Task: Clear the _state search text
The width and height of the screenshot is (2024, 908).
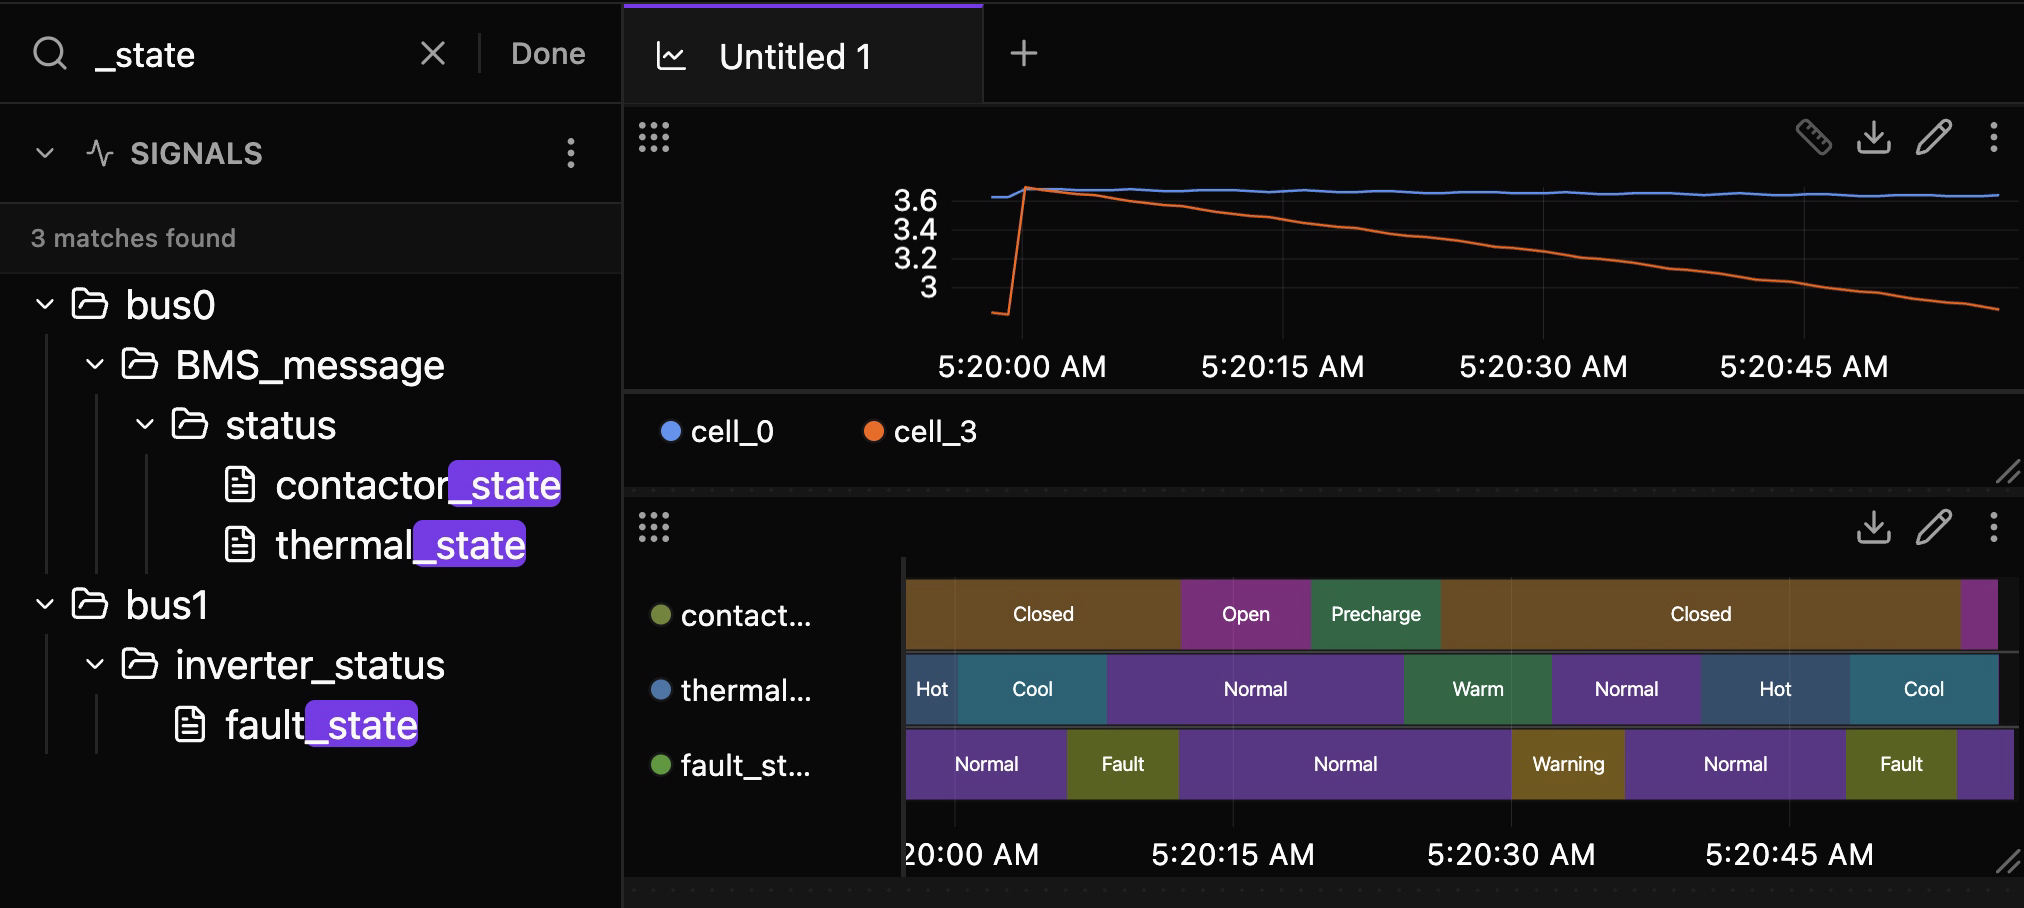Action: tap(432, 53)
